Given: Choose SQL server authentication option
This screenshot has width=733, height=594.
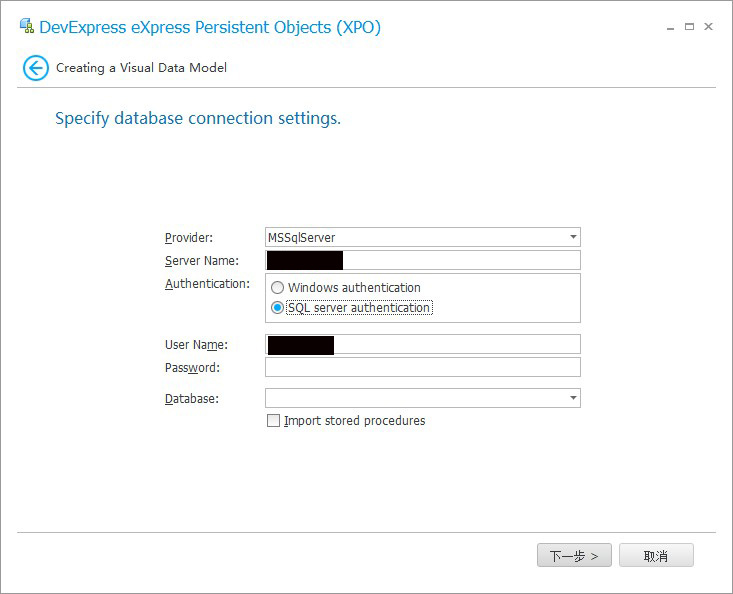Looking at the screenshot, I should point(278,308).
